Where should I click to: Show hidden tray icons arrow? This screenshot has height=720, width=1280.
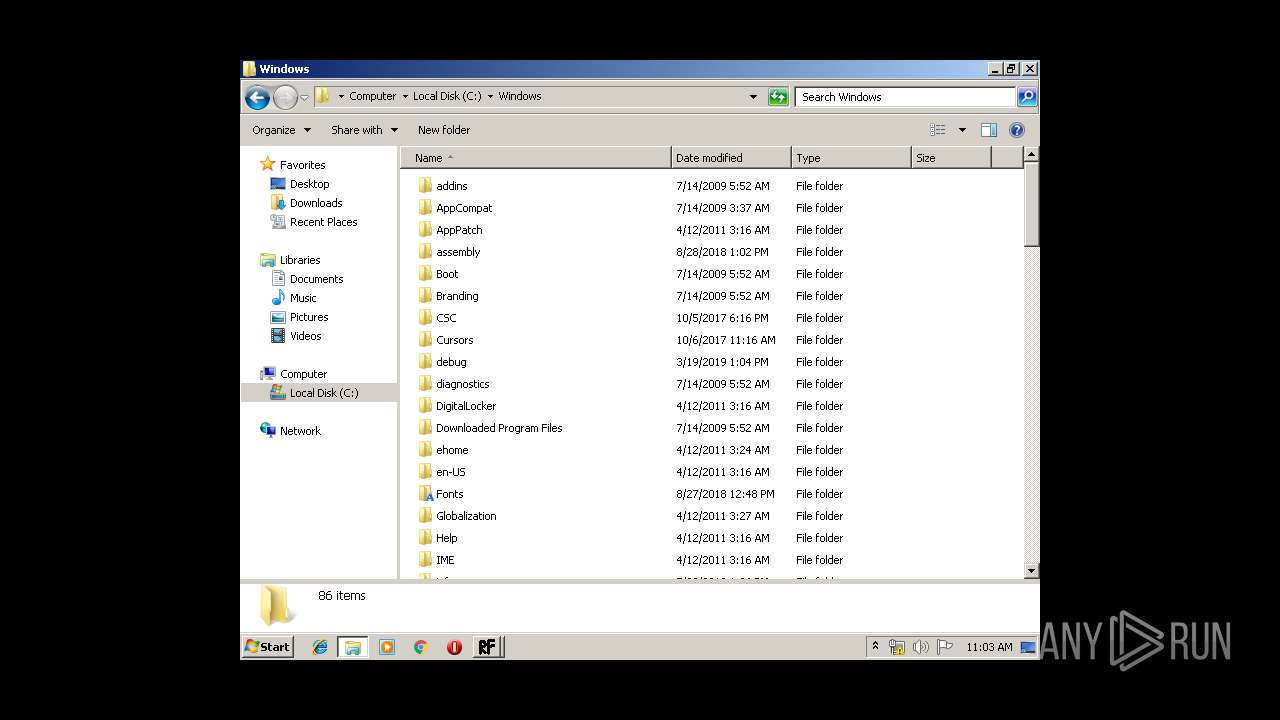(x=875, y=647)
